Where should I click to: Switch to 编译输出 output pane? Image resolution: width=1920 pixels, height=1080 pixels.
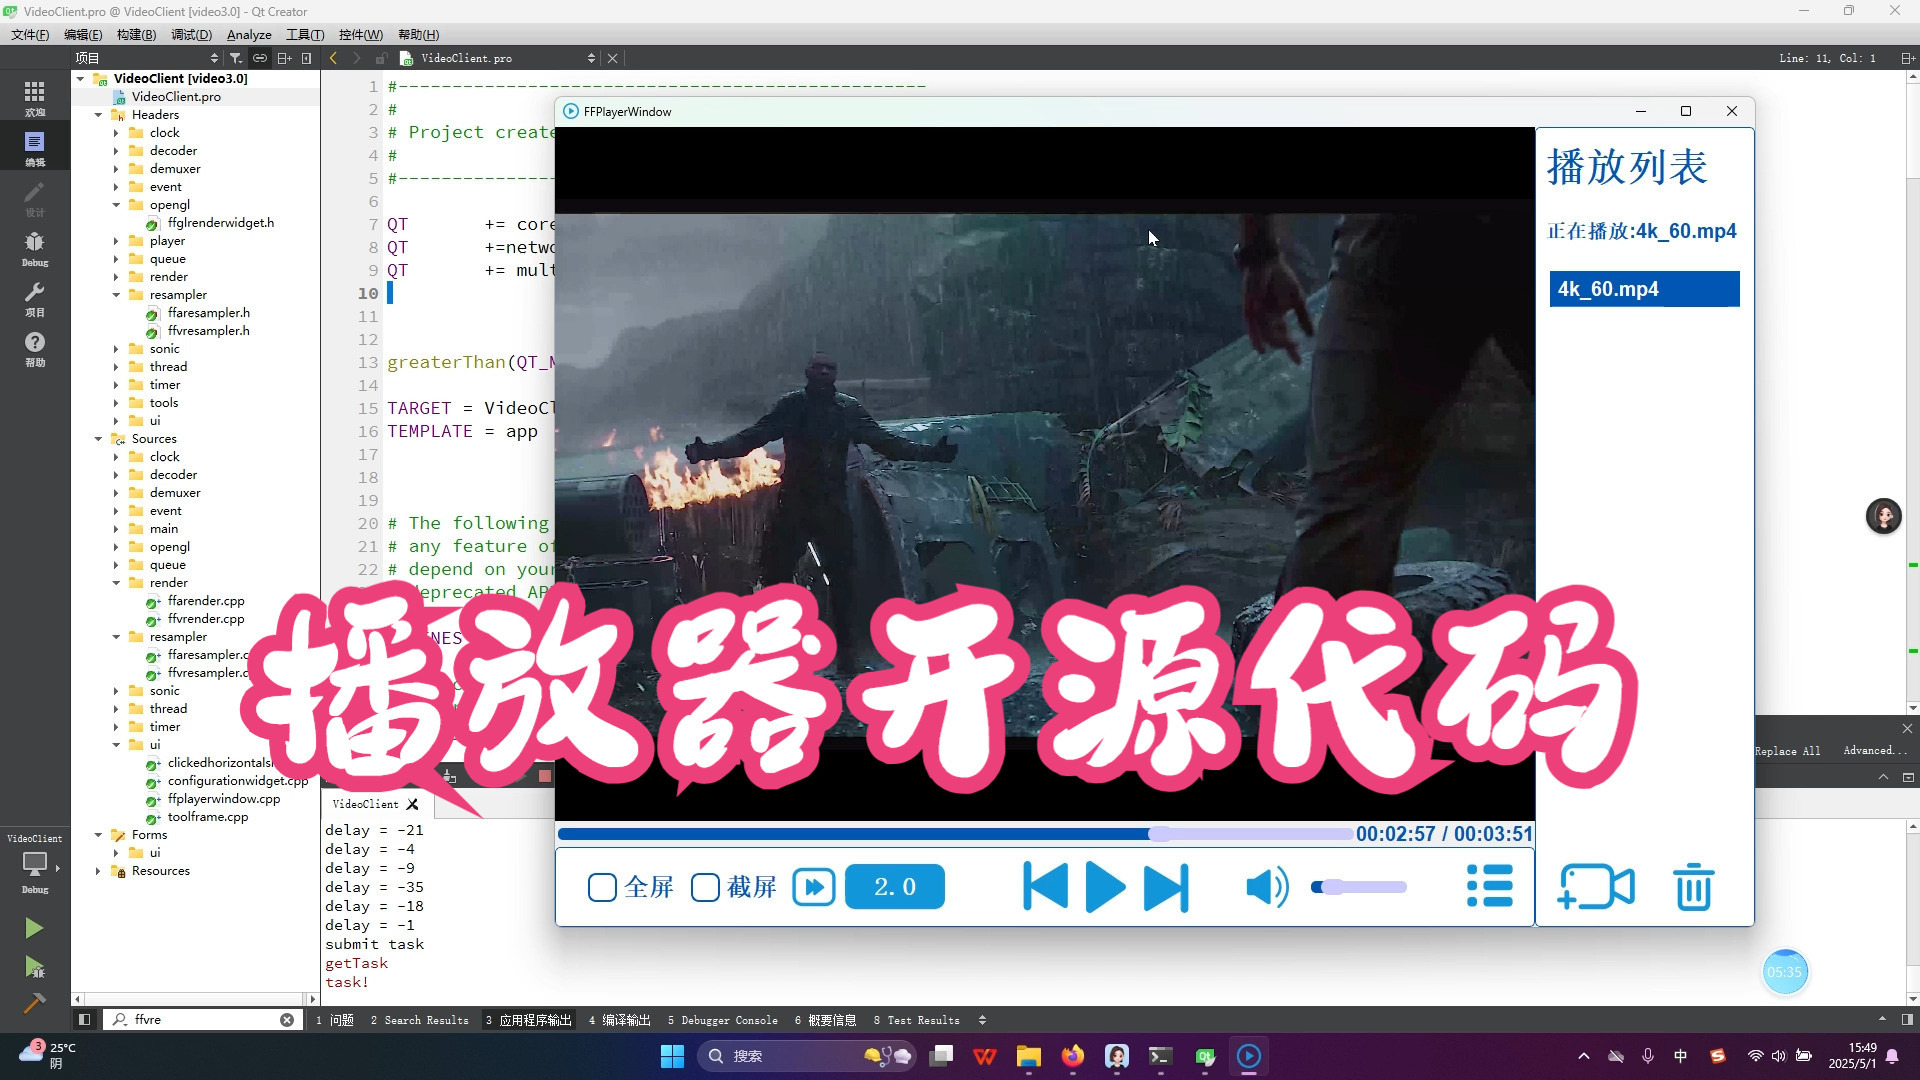(620, 1020)
